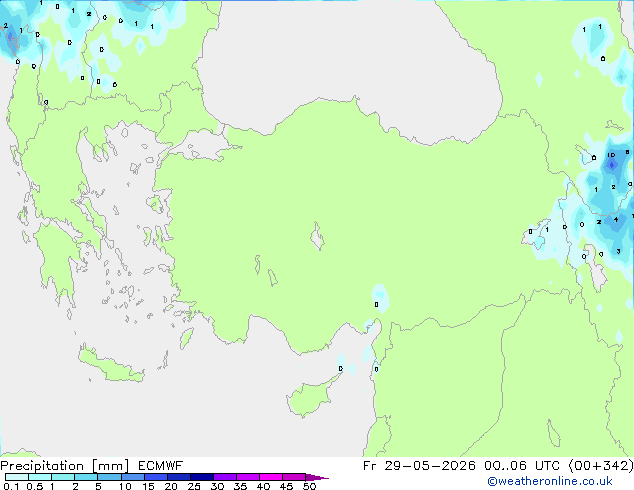The width and height of the screenshot is (634, 490).
Task: Click the '(00+342)' forecast offset text
Action: (601, 466)
